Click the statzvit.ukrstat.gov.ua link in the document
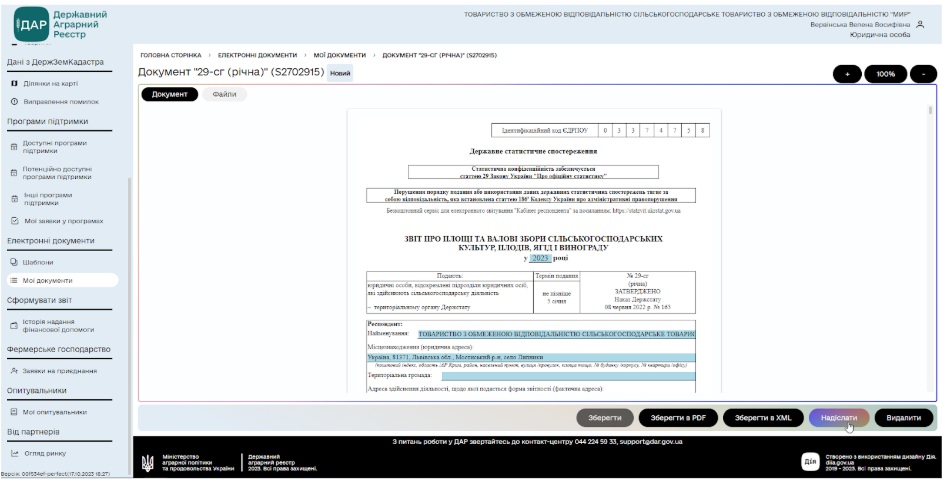 [646, 211]
